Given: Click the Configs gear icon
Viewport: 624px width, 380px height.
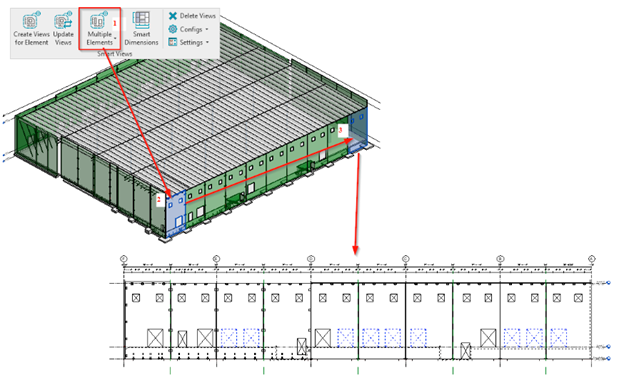Looking at the screenshot, I should 173,29.
